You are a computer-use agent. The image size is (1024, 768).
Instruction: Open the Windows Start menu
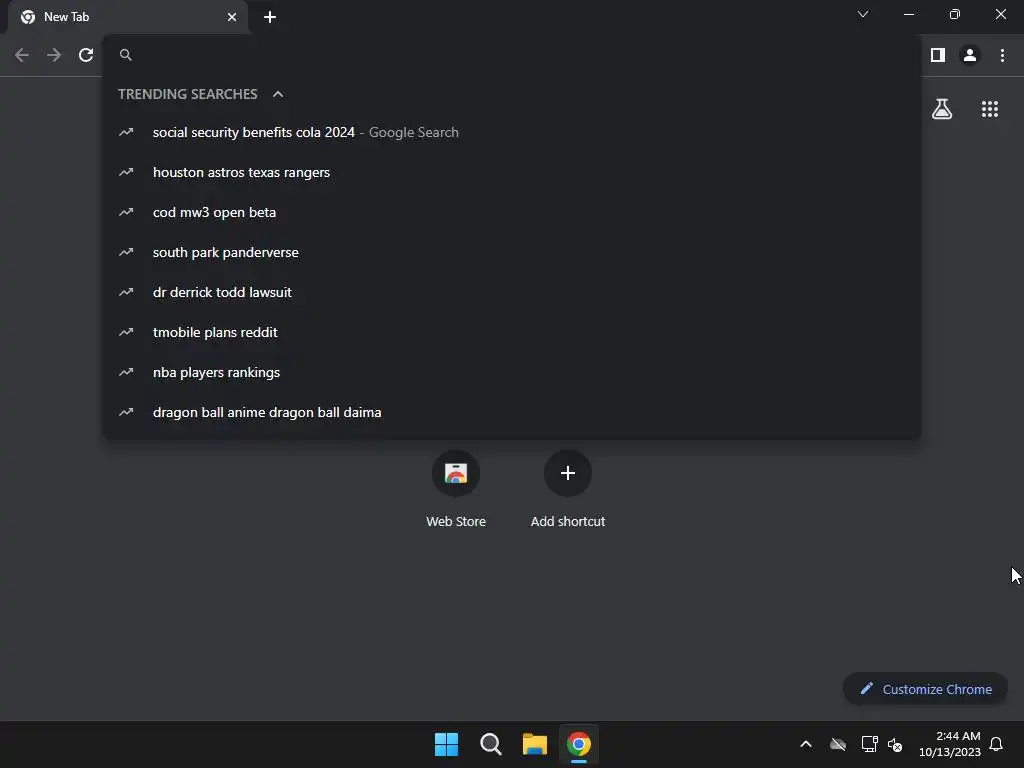pos(447,744)
